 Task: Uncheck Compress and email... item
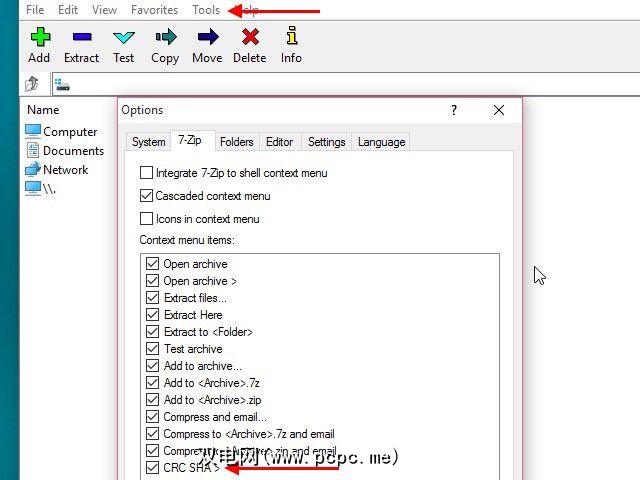tap(152, 417)
